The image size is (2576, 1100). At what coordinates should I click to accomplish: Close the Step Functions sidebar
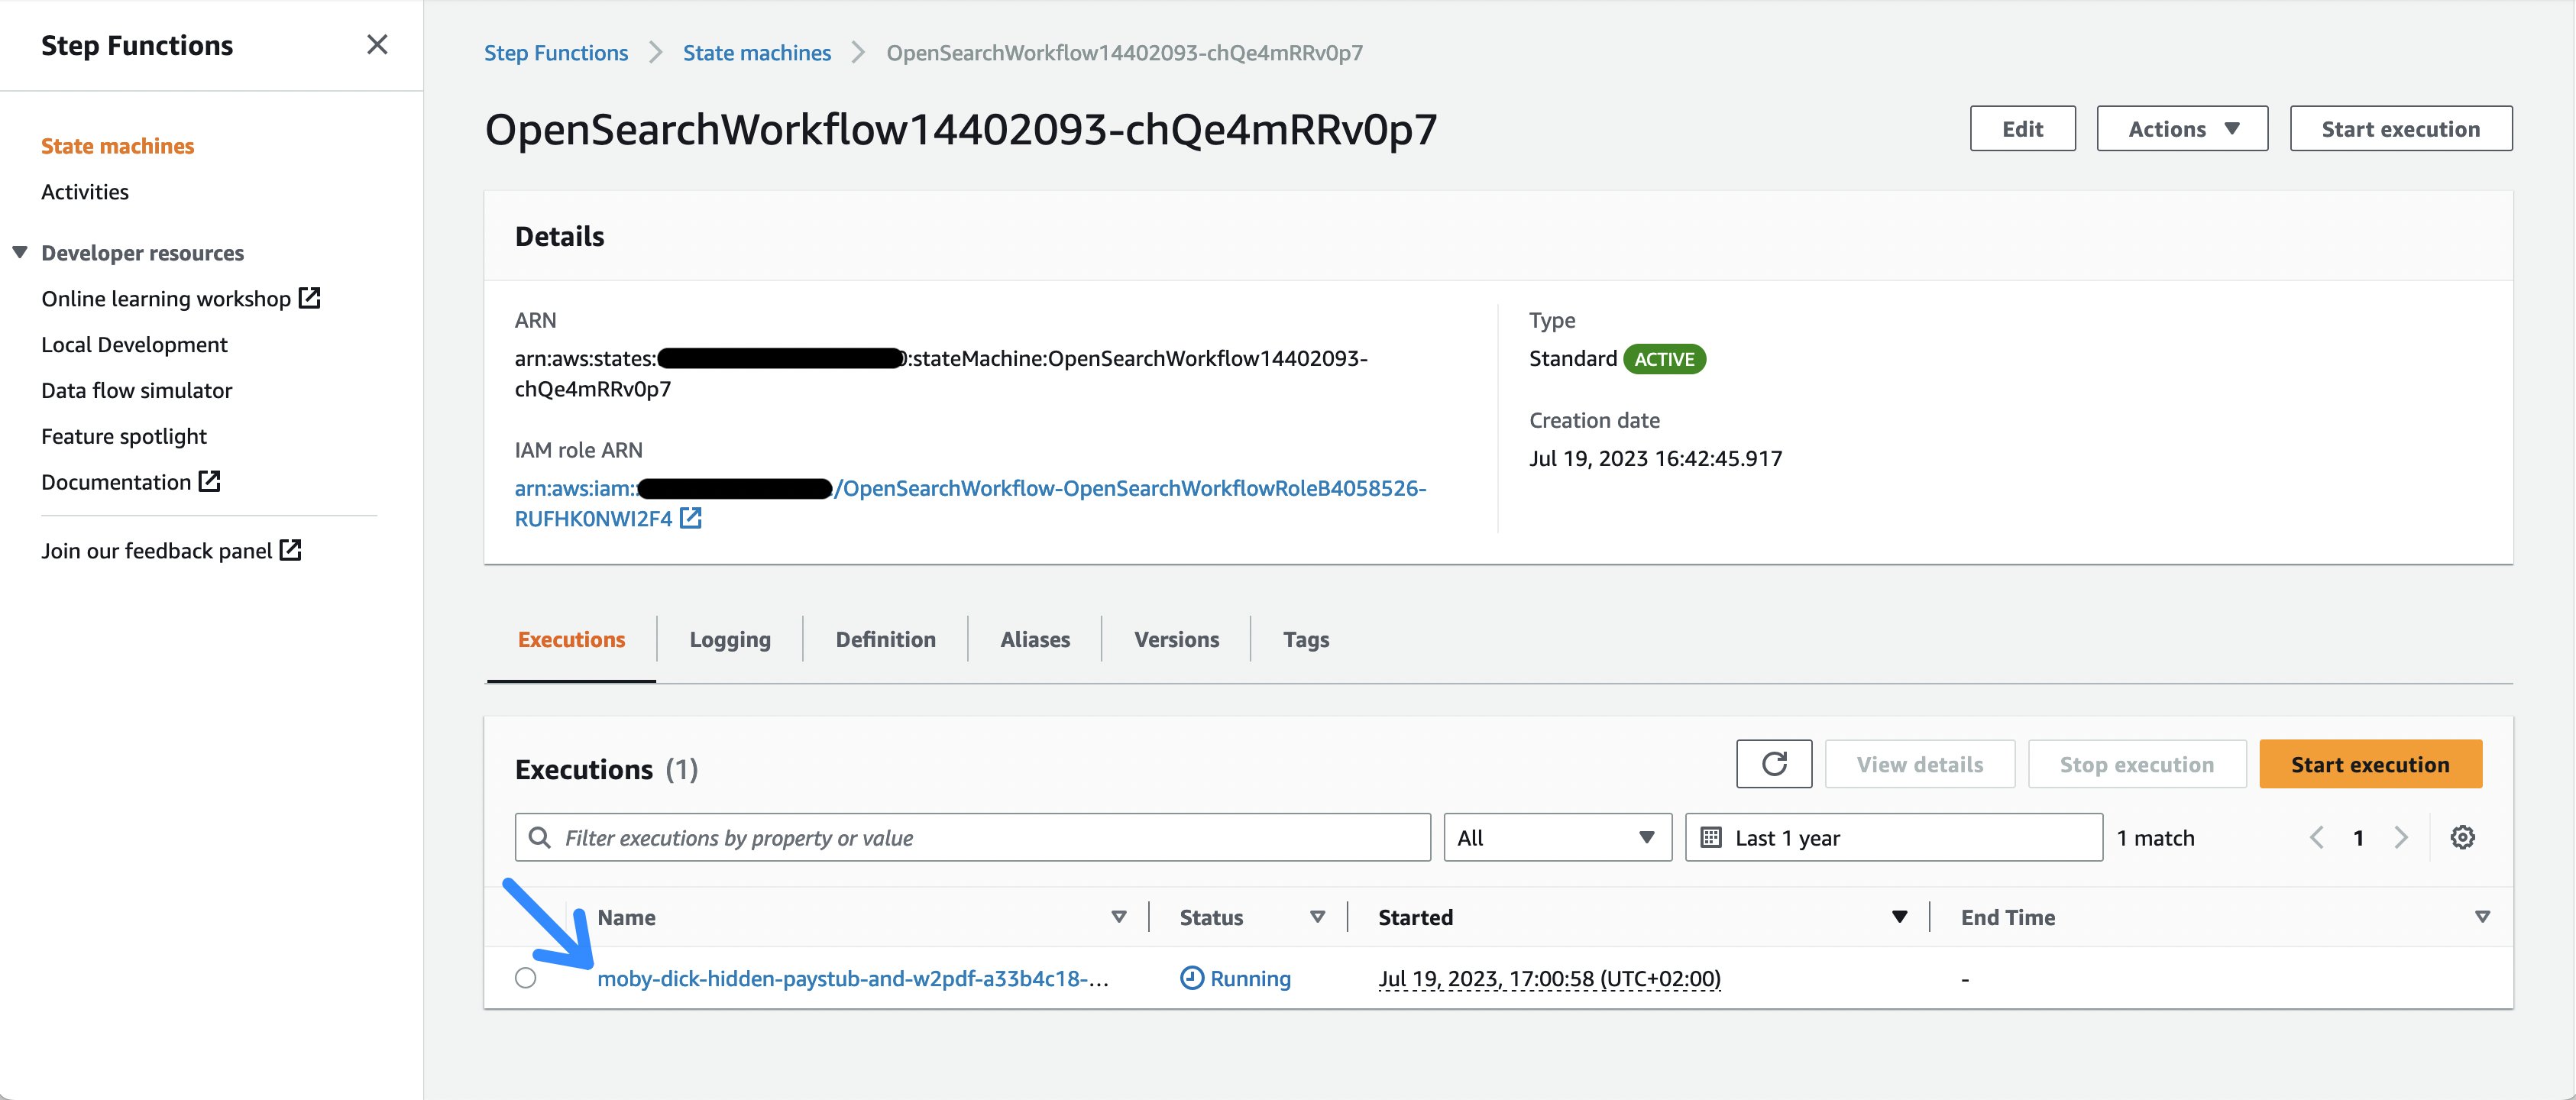click(x=377, y=44)
